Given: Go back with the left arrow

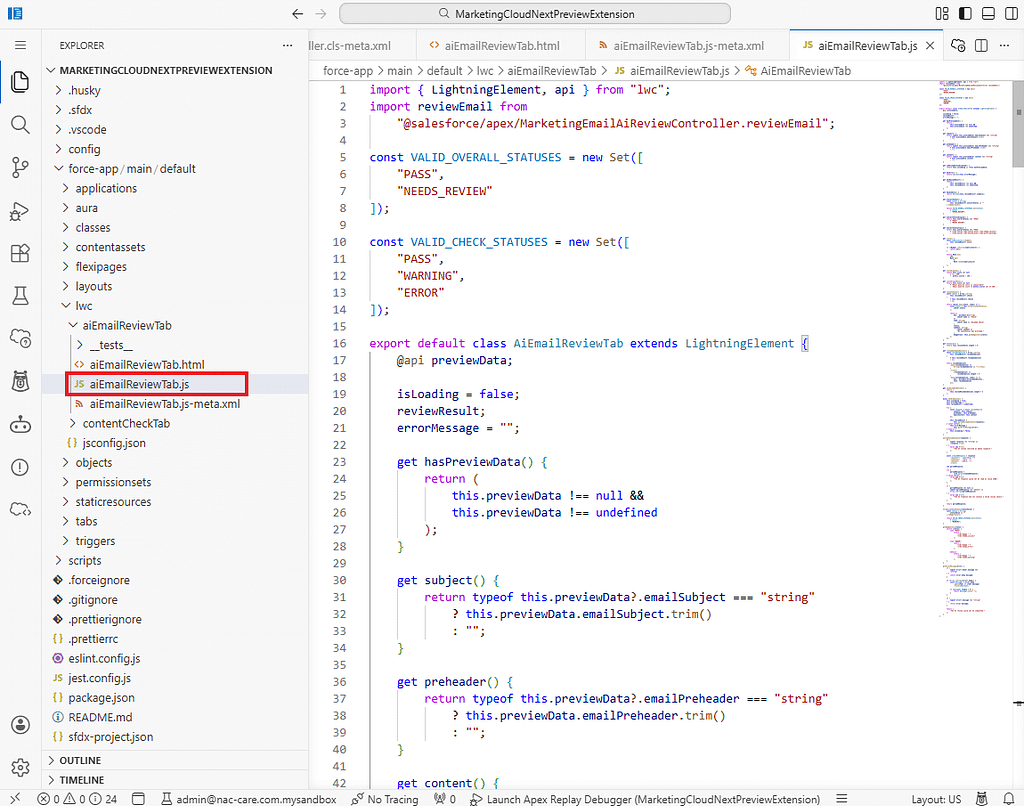Looking at the screenshot, I should point(298,14).
